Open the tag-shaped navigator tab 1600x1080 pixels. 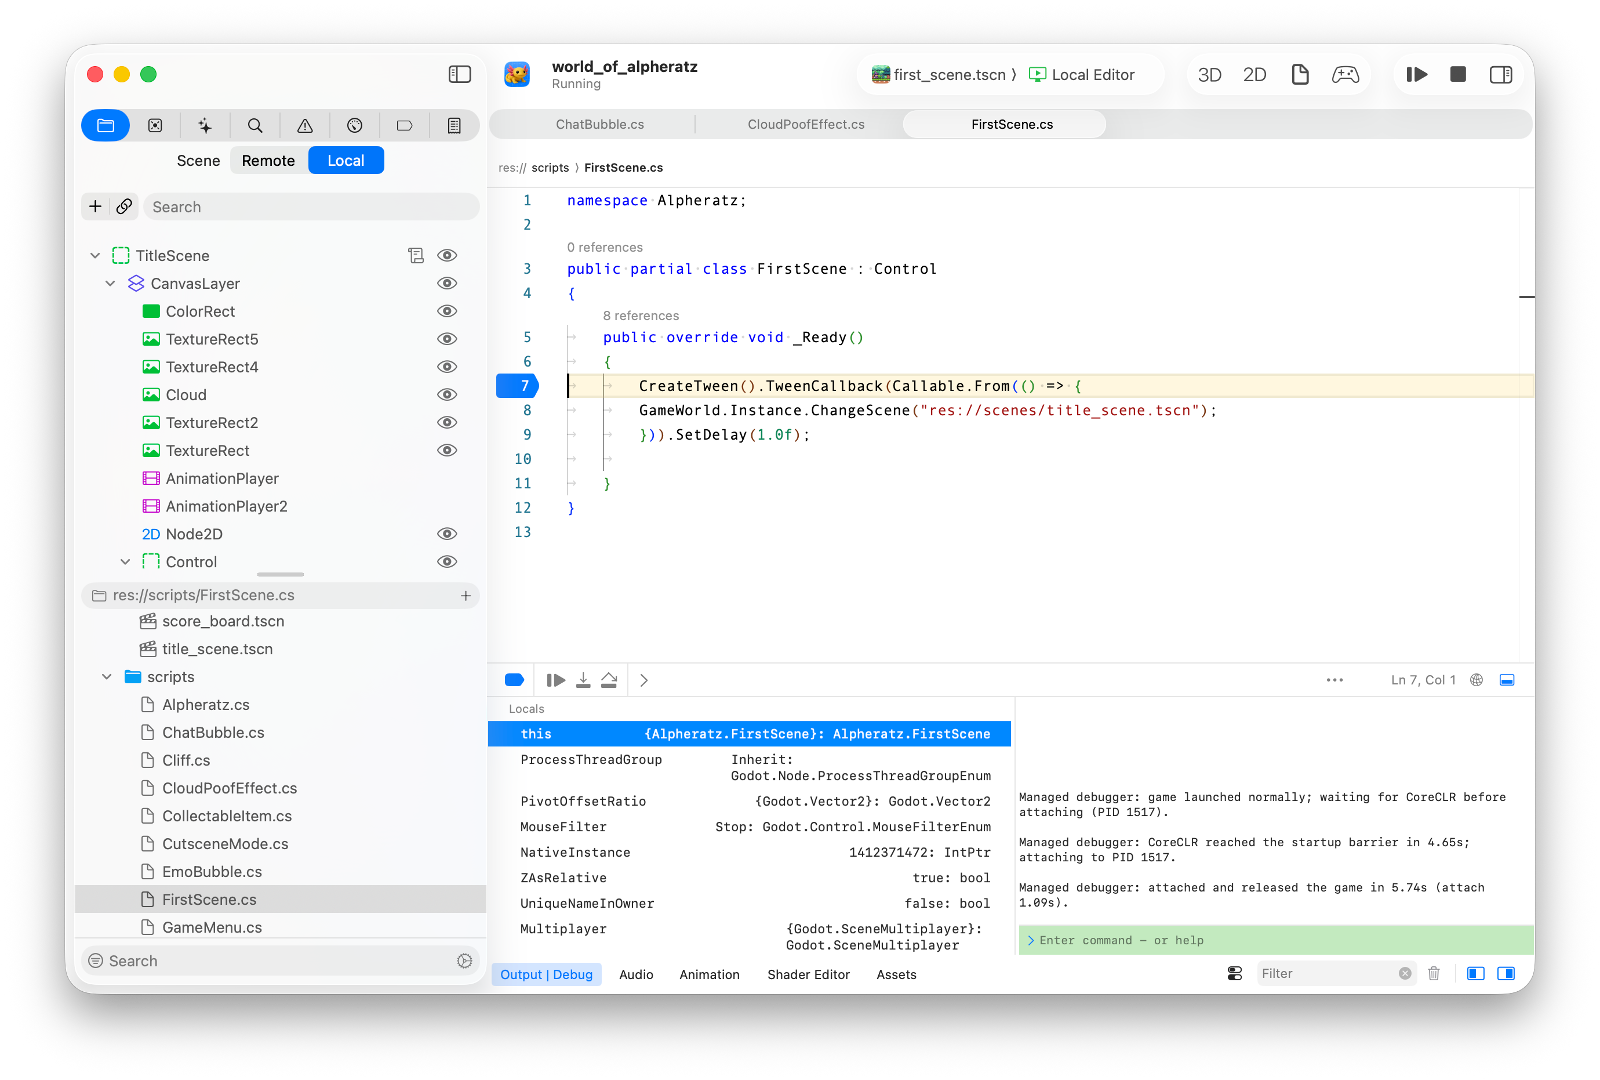coord(405,125)
